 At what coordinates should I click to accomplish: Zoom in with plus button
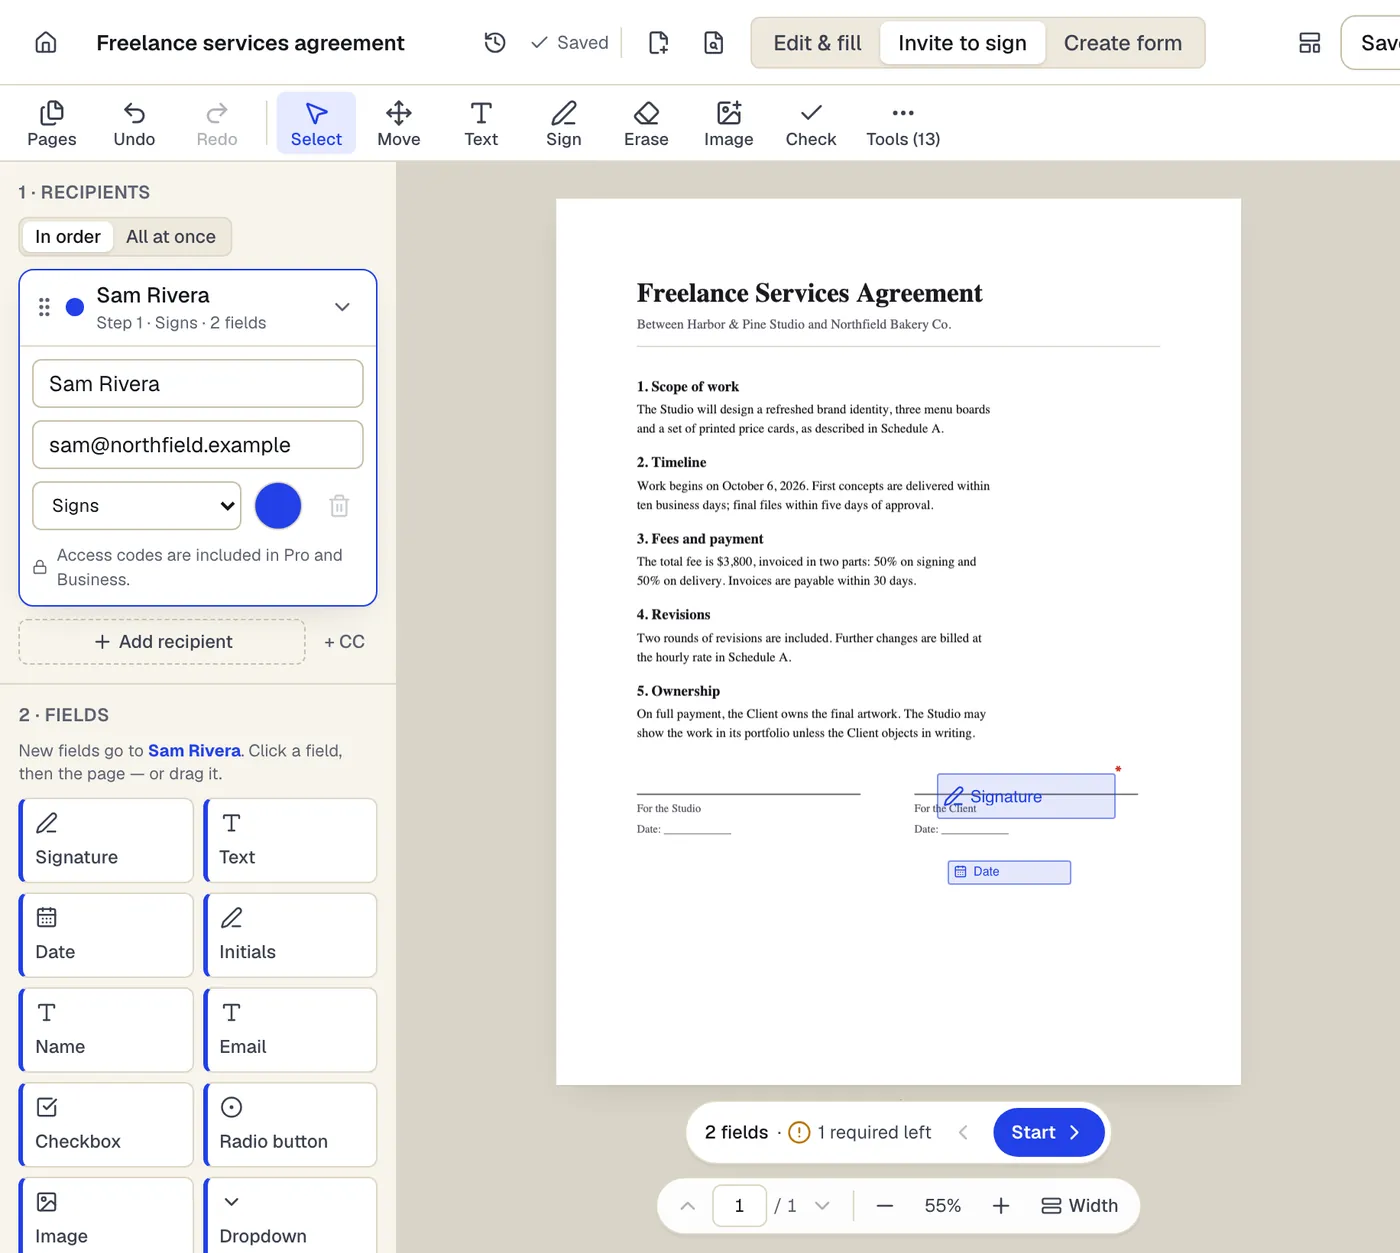point(1001,1206)
